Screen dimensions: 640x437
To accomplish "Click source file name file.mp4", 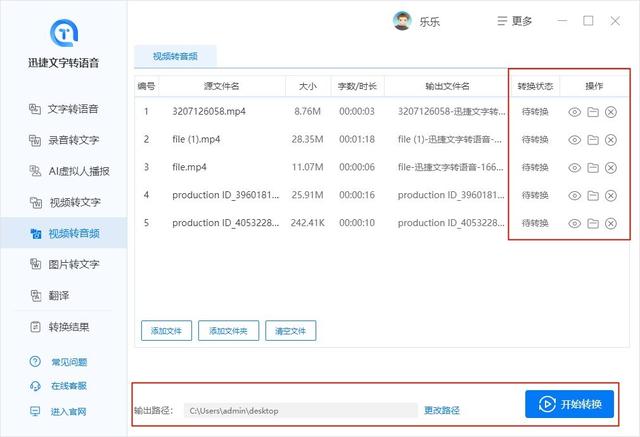I will pyautogui.click(x=189, y=167).
